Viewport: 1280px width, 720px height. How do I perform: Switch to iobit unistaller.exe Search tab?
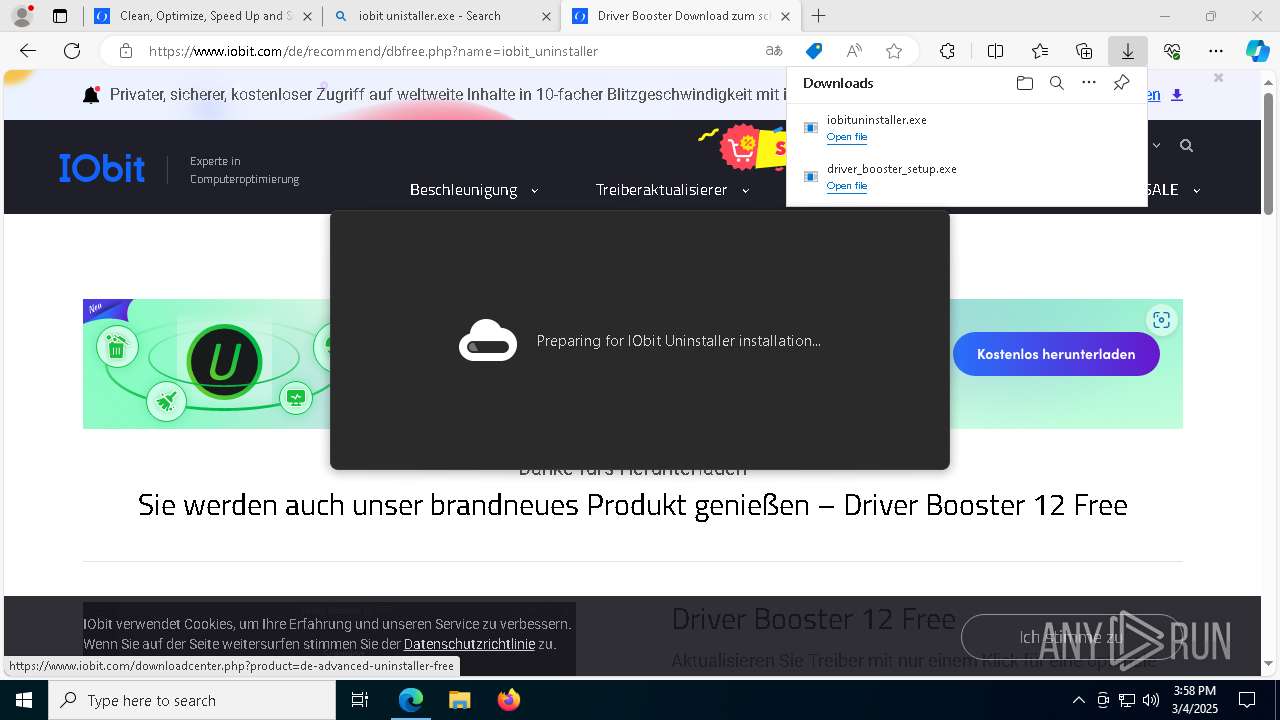[x=430, y=16]
